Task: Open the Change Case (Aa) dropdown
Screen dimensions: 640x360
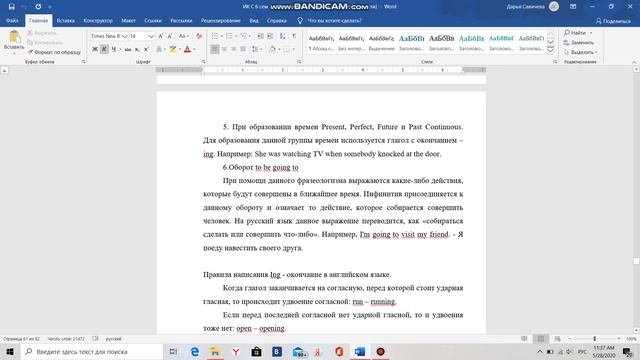Action: [x=184, y=36]
